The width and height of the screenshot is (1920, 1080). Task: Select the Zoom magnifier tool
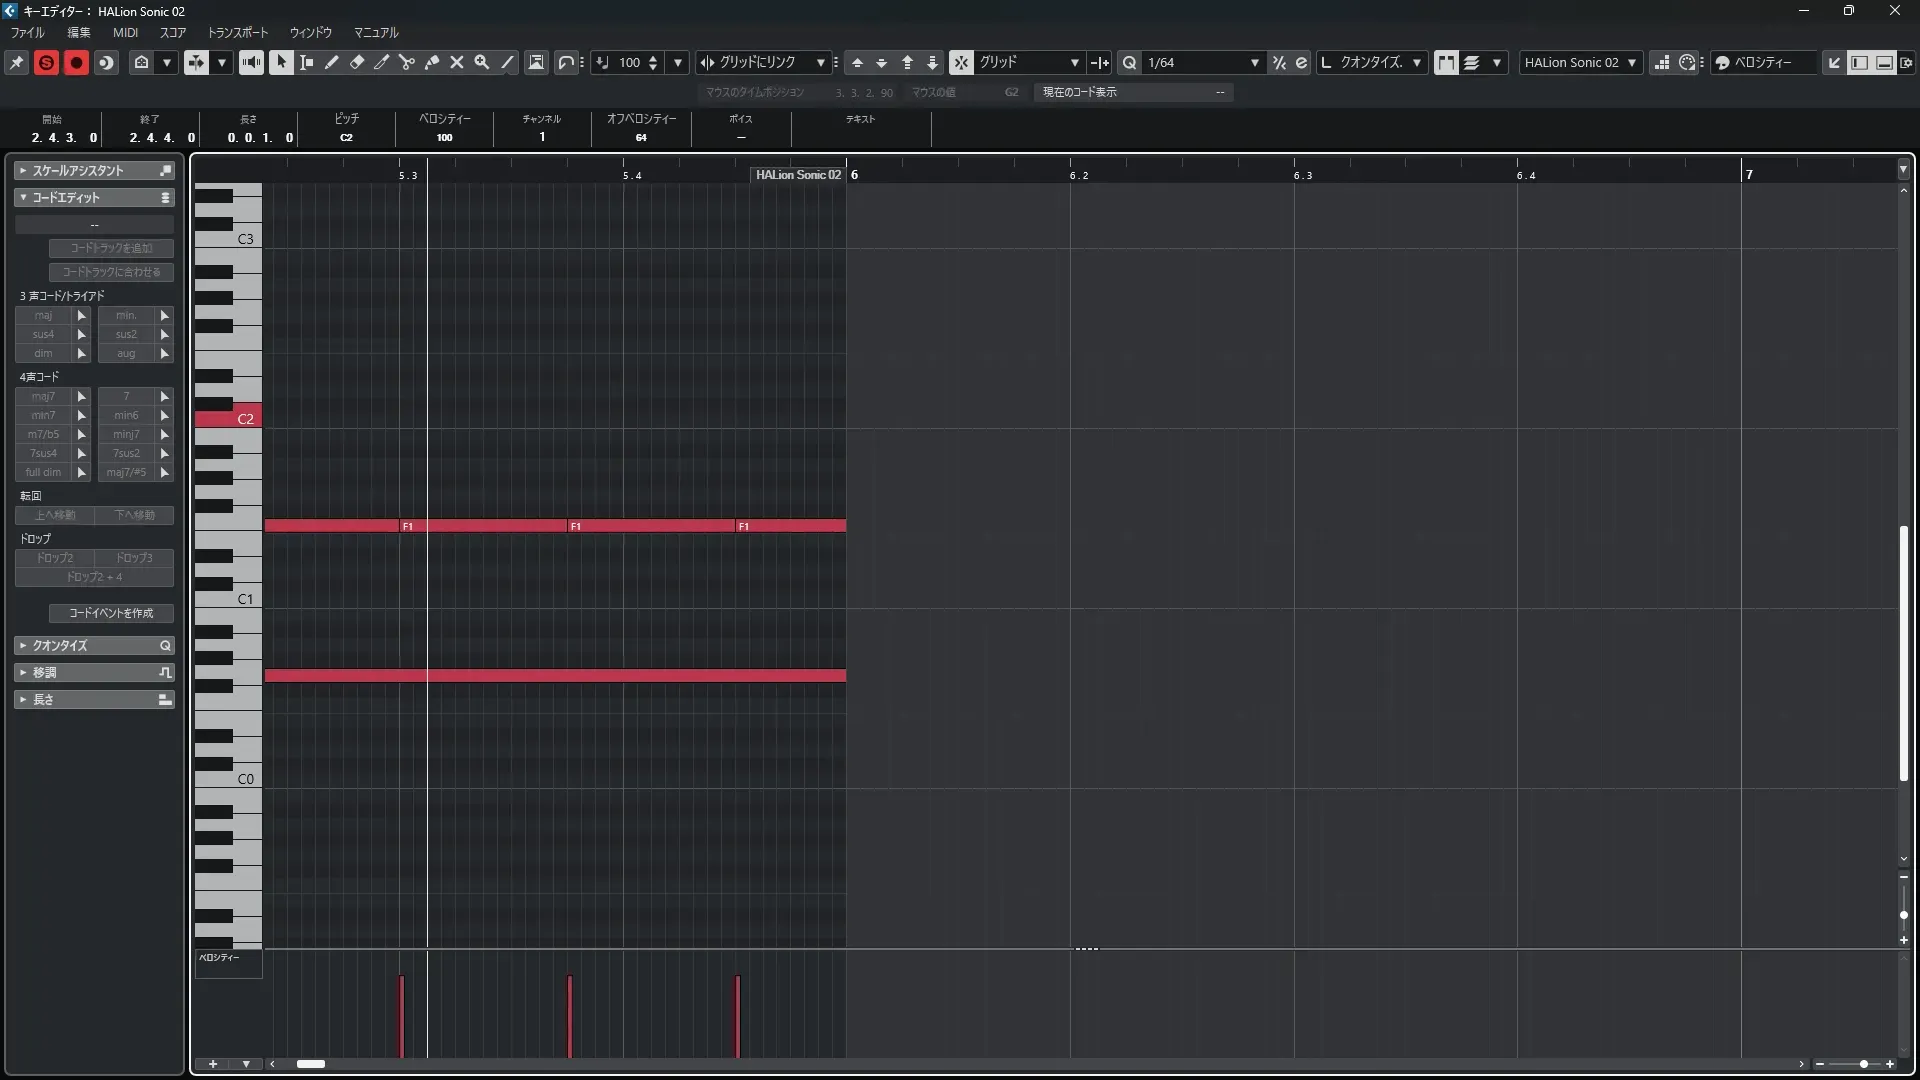pos(482,62)
